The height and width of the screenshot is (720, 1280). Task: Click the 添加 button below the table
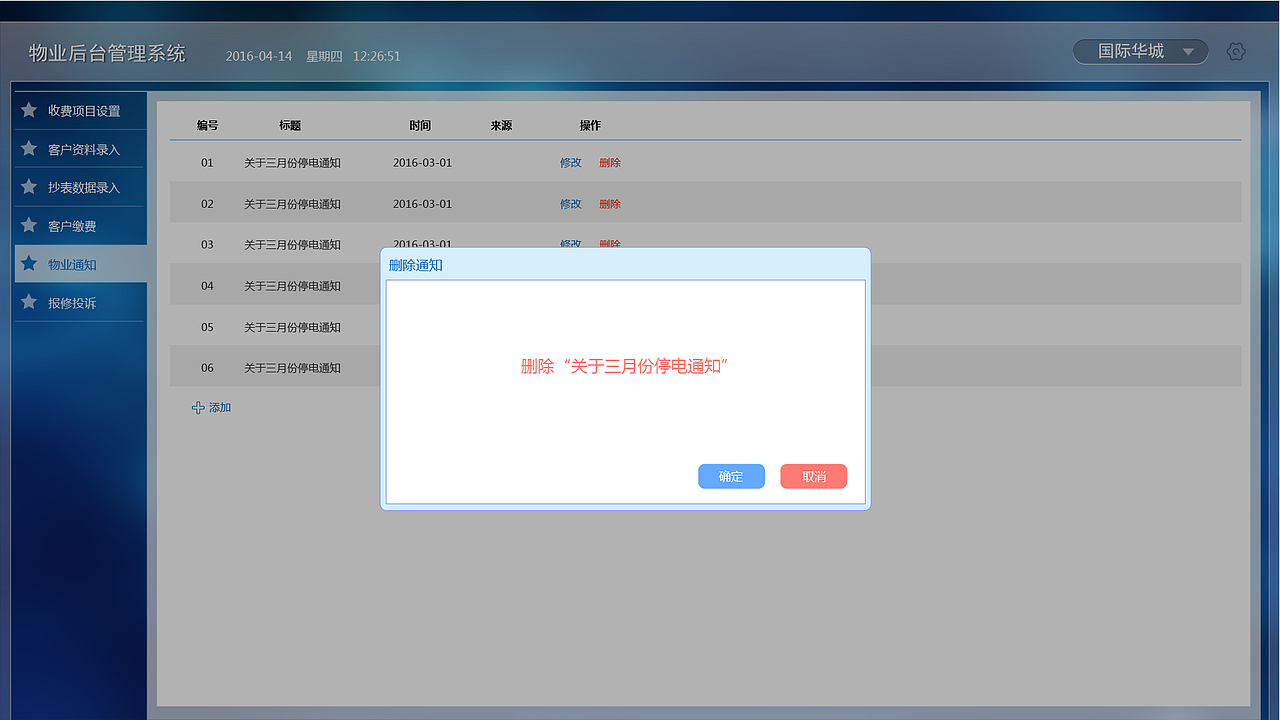pos(220,407)
